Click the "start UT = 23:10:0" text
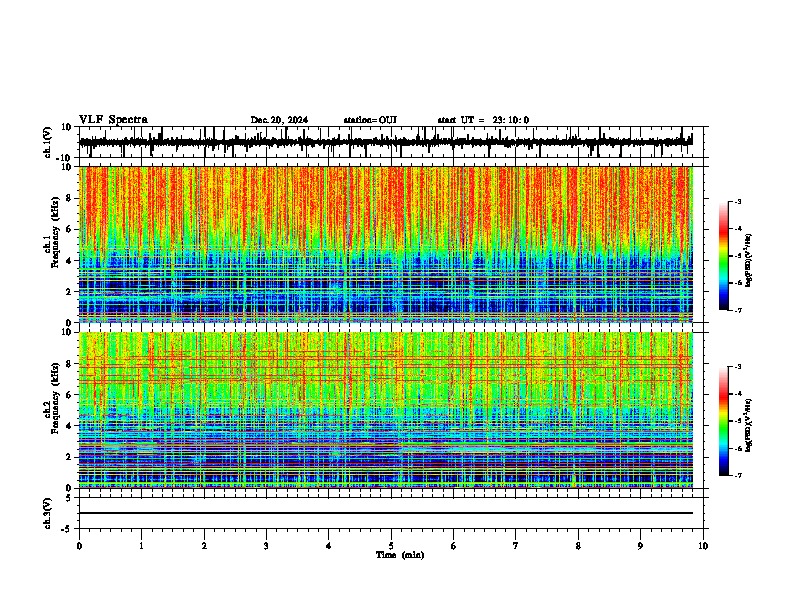 tap(483, 120)
